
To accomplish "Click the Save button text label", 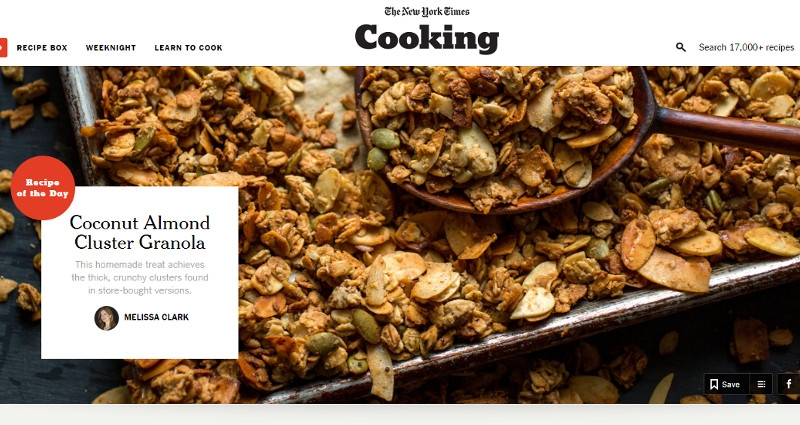I will pyautogui.click(x=731, y=385).
